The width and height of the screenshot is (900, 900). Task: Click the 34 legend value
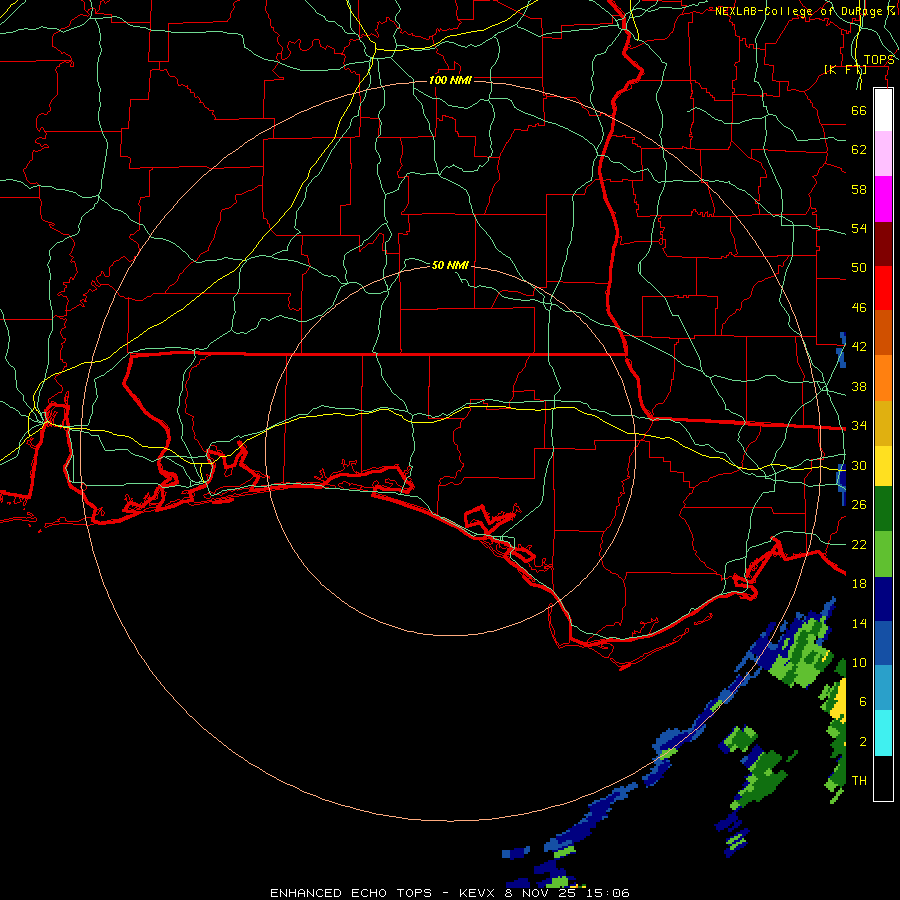click(x=859, y=426)
